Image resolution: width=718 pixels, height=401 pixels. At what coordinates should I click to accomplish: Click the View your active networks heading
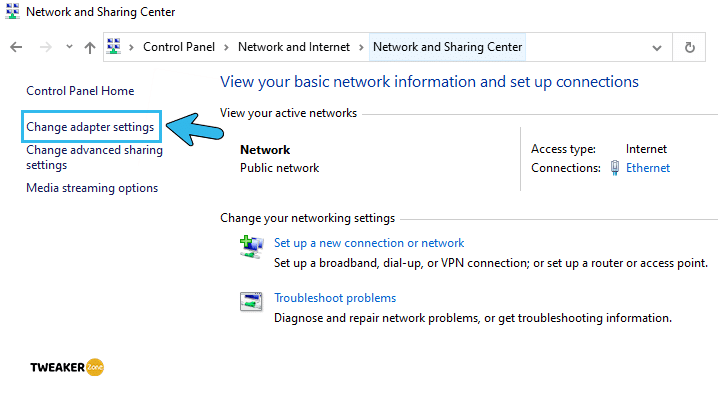[x=288, y=113]
